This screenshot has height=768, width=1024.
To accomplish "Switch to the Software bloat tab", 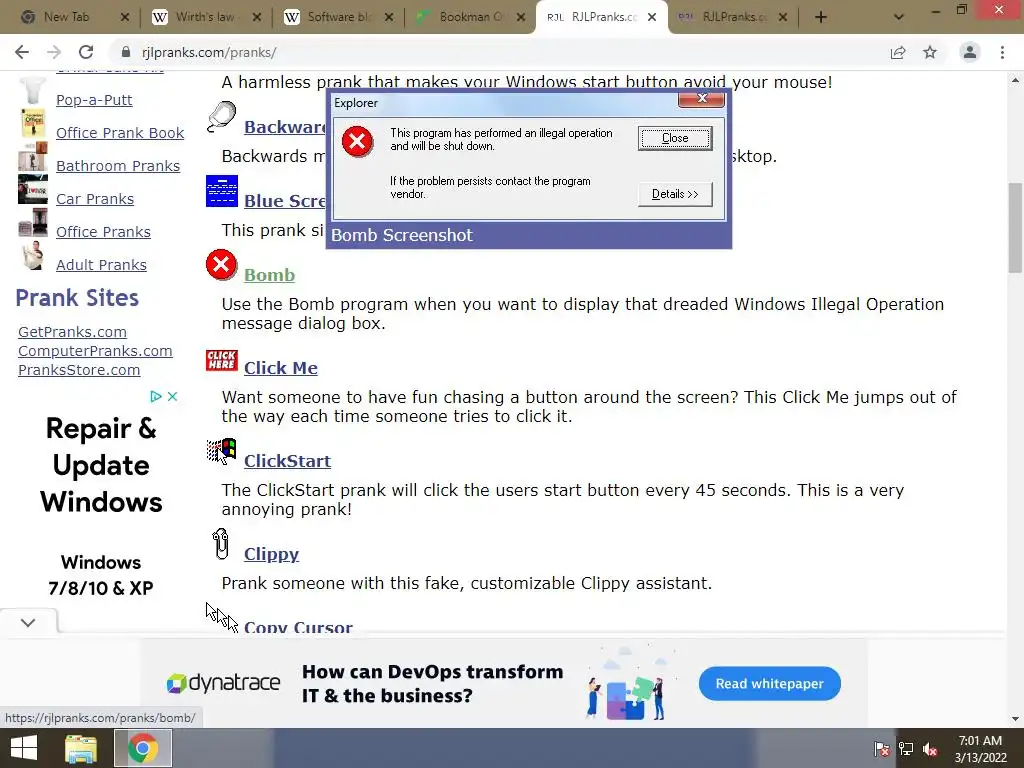I will (x=336, y=17).
